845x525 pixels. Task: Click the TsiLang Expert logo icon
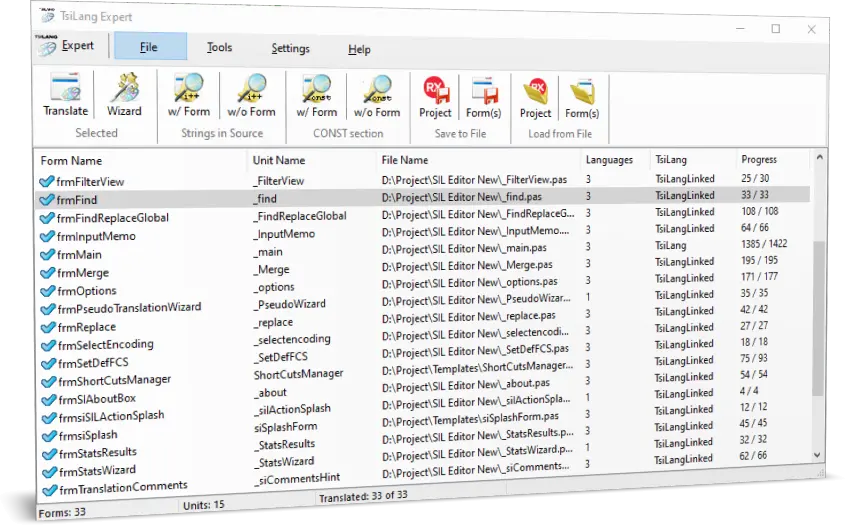(47, 16)
